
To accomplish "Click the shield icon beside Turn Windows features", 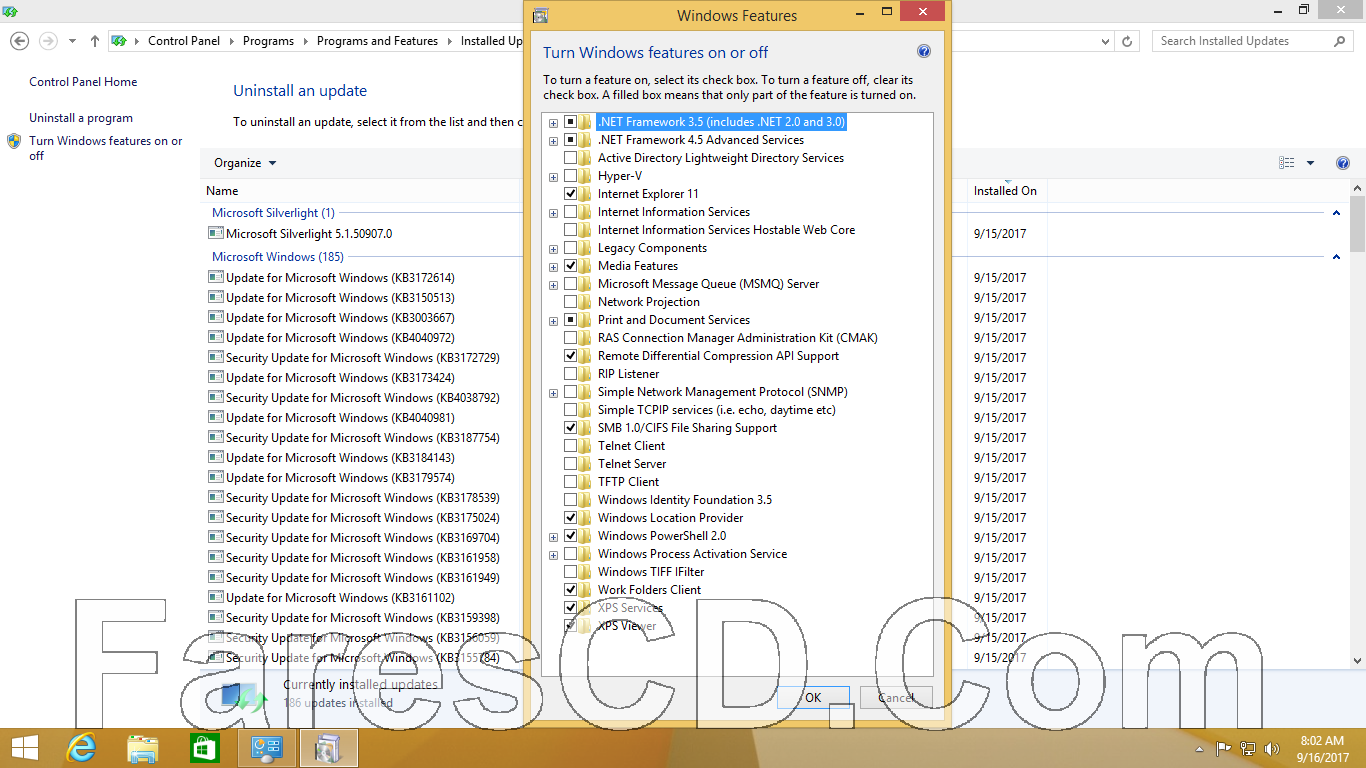I will tap(14, 141).
